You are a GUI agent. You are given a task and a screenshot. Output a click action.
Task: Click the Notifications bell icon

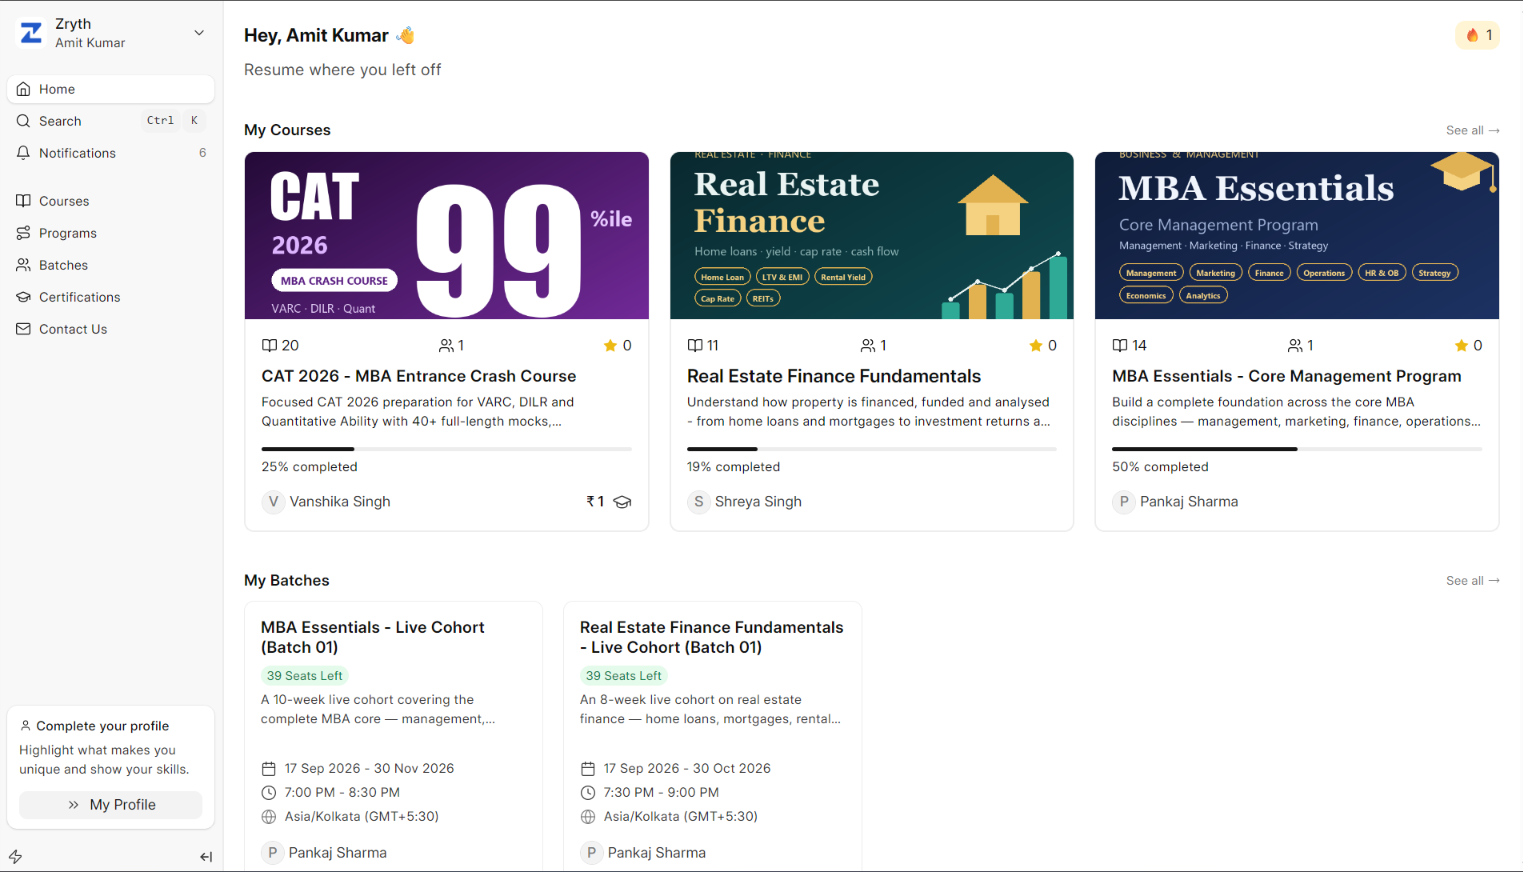[23, 153]
